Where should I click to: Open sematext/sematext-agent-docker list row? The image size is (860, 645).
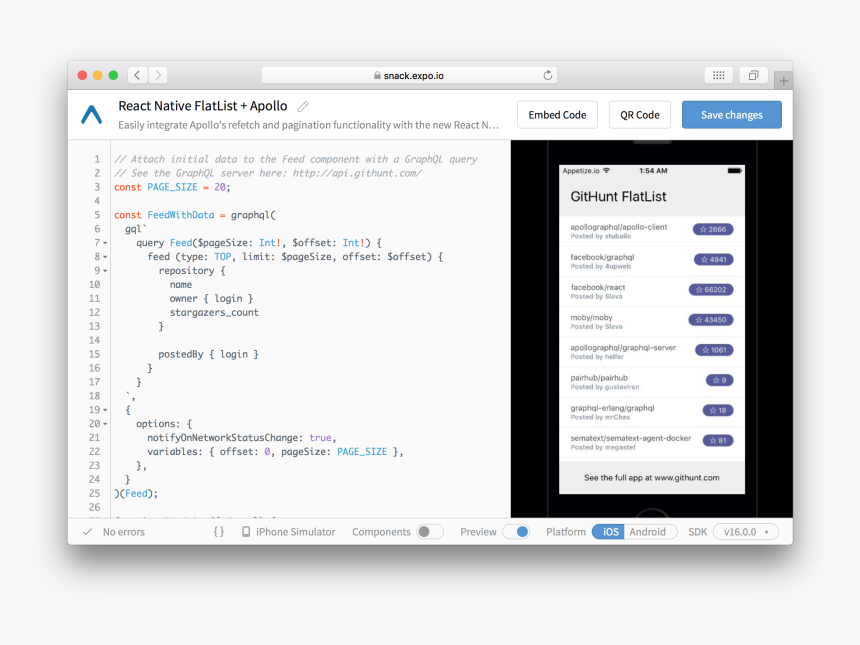(652, 443)
